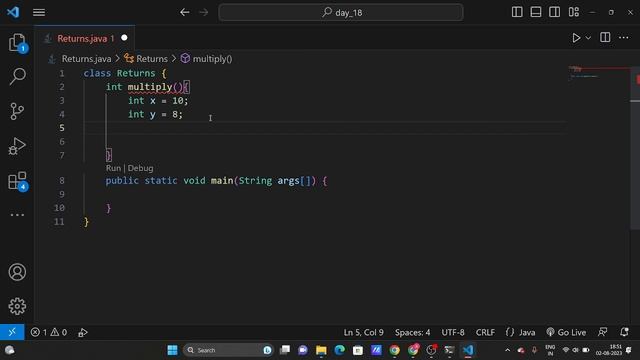Open the Windows Start menu
This screenshot has height=360, width=640.
tap(172, 350)
